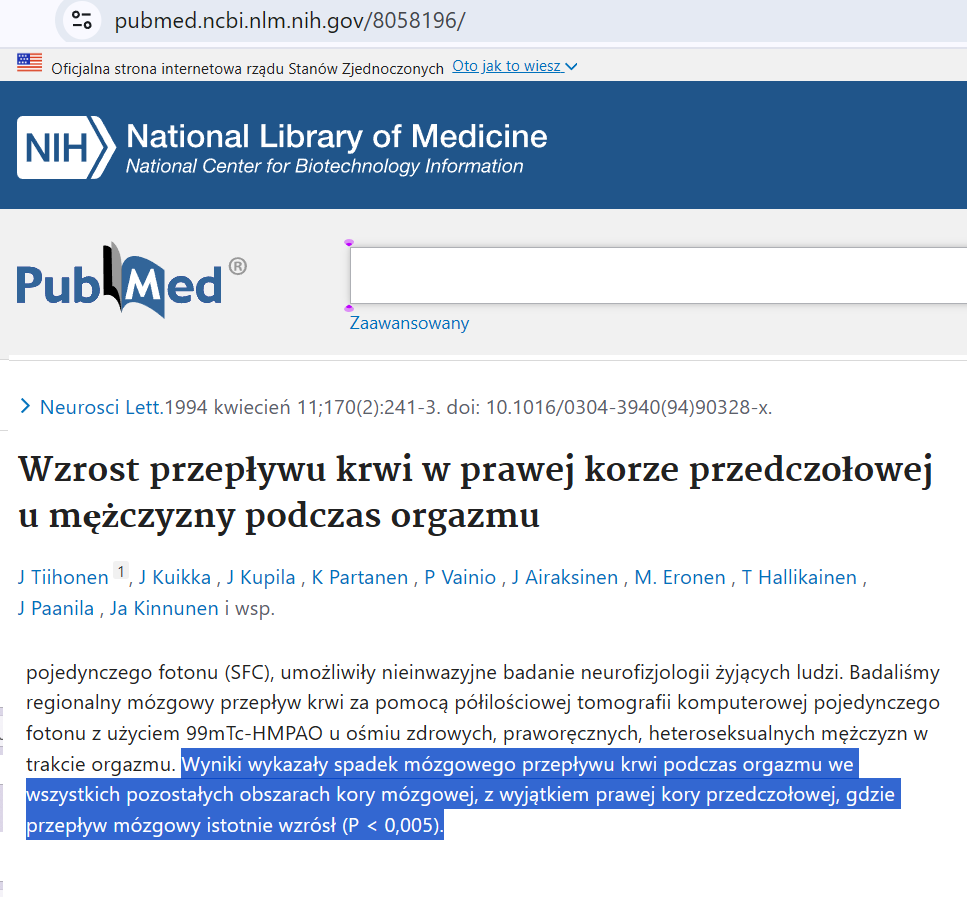This screenshot has width=967, height=897.
Task: Open the Zaawansowany advanced search link
Action: coord(409,323)
